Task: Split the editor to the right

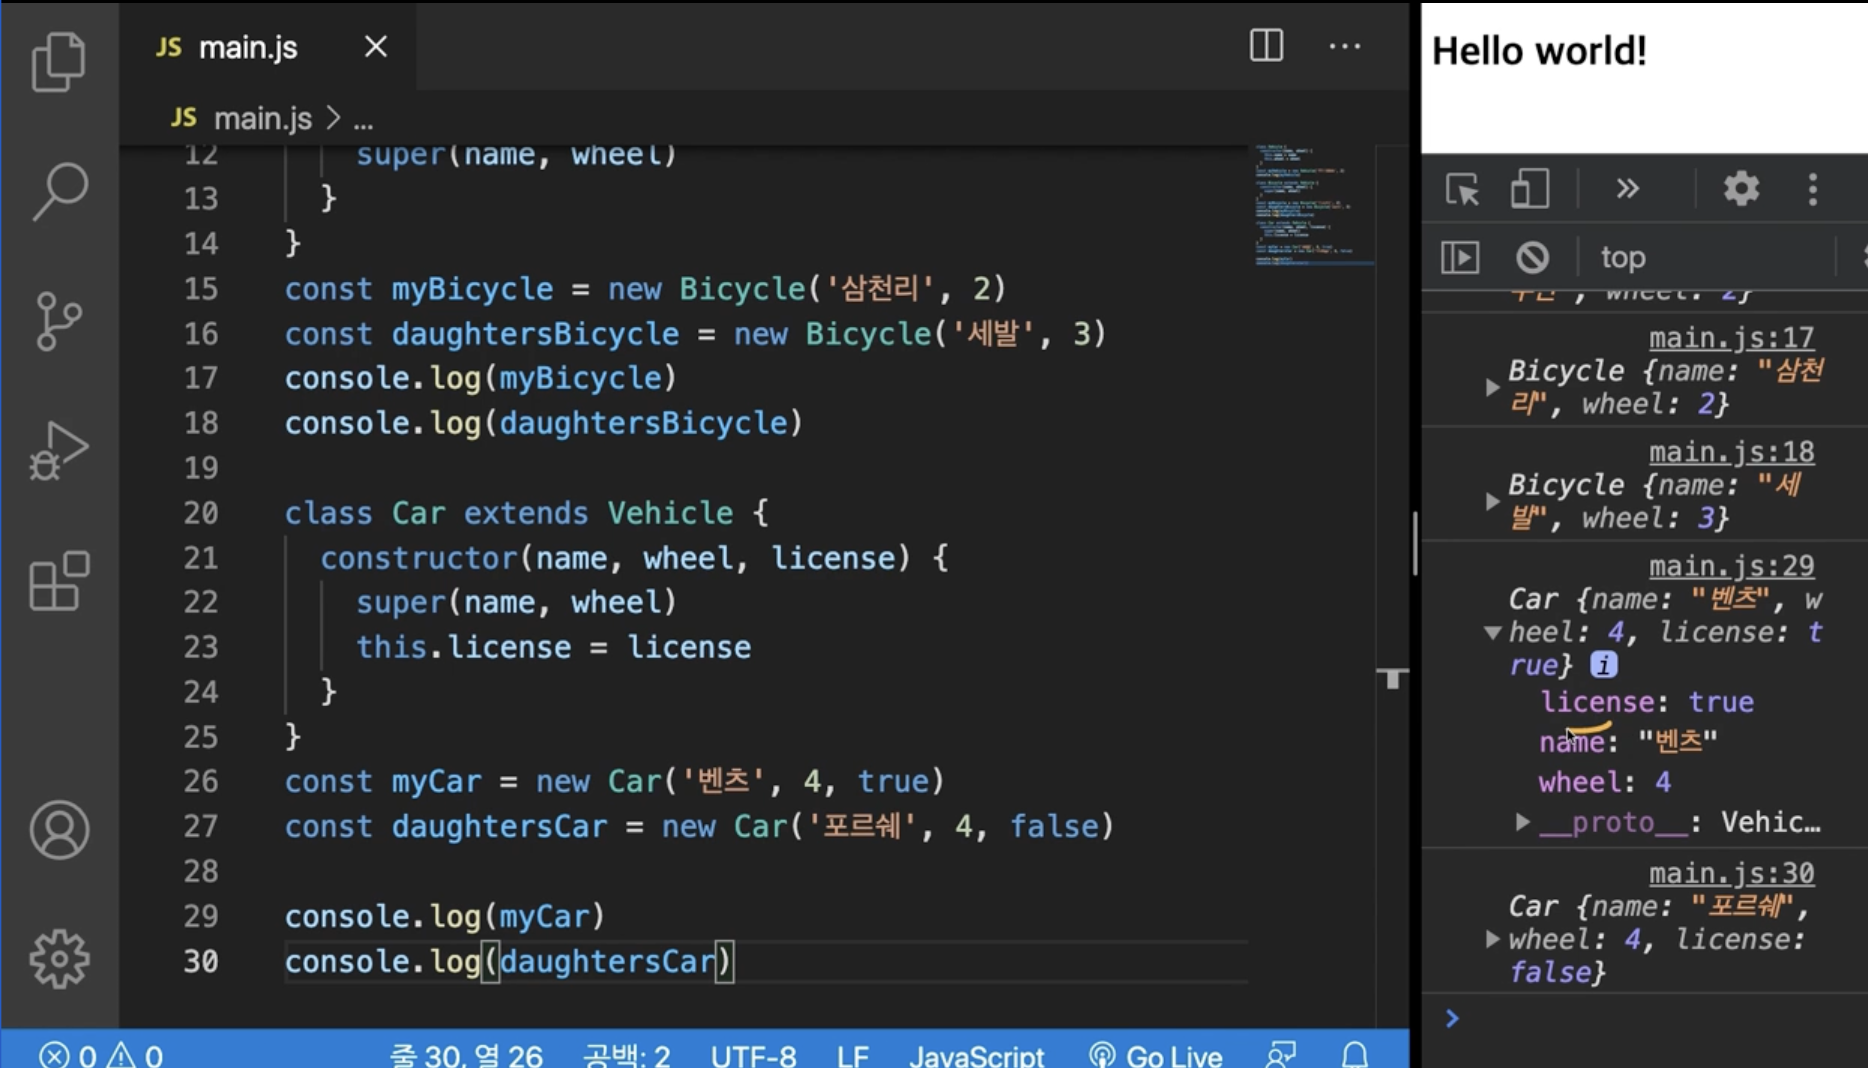Action: (1266, 46)
